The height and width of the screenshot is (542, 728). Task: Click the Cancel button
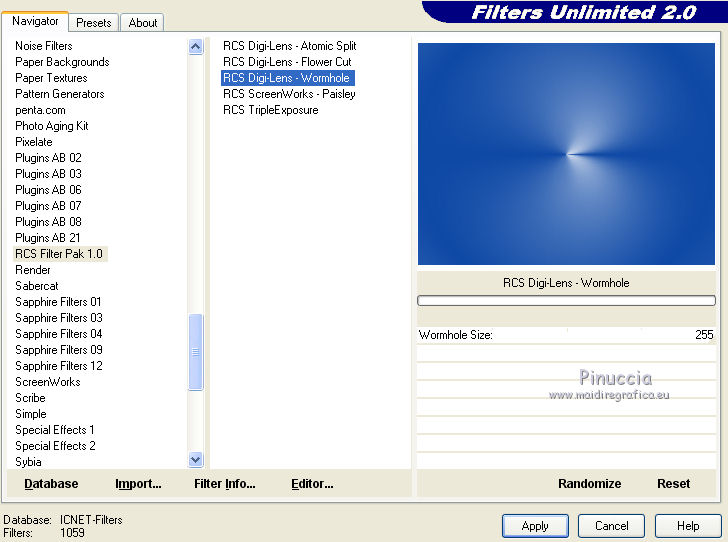(611, 526)
